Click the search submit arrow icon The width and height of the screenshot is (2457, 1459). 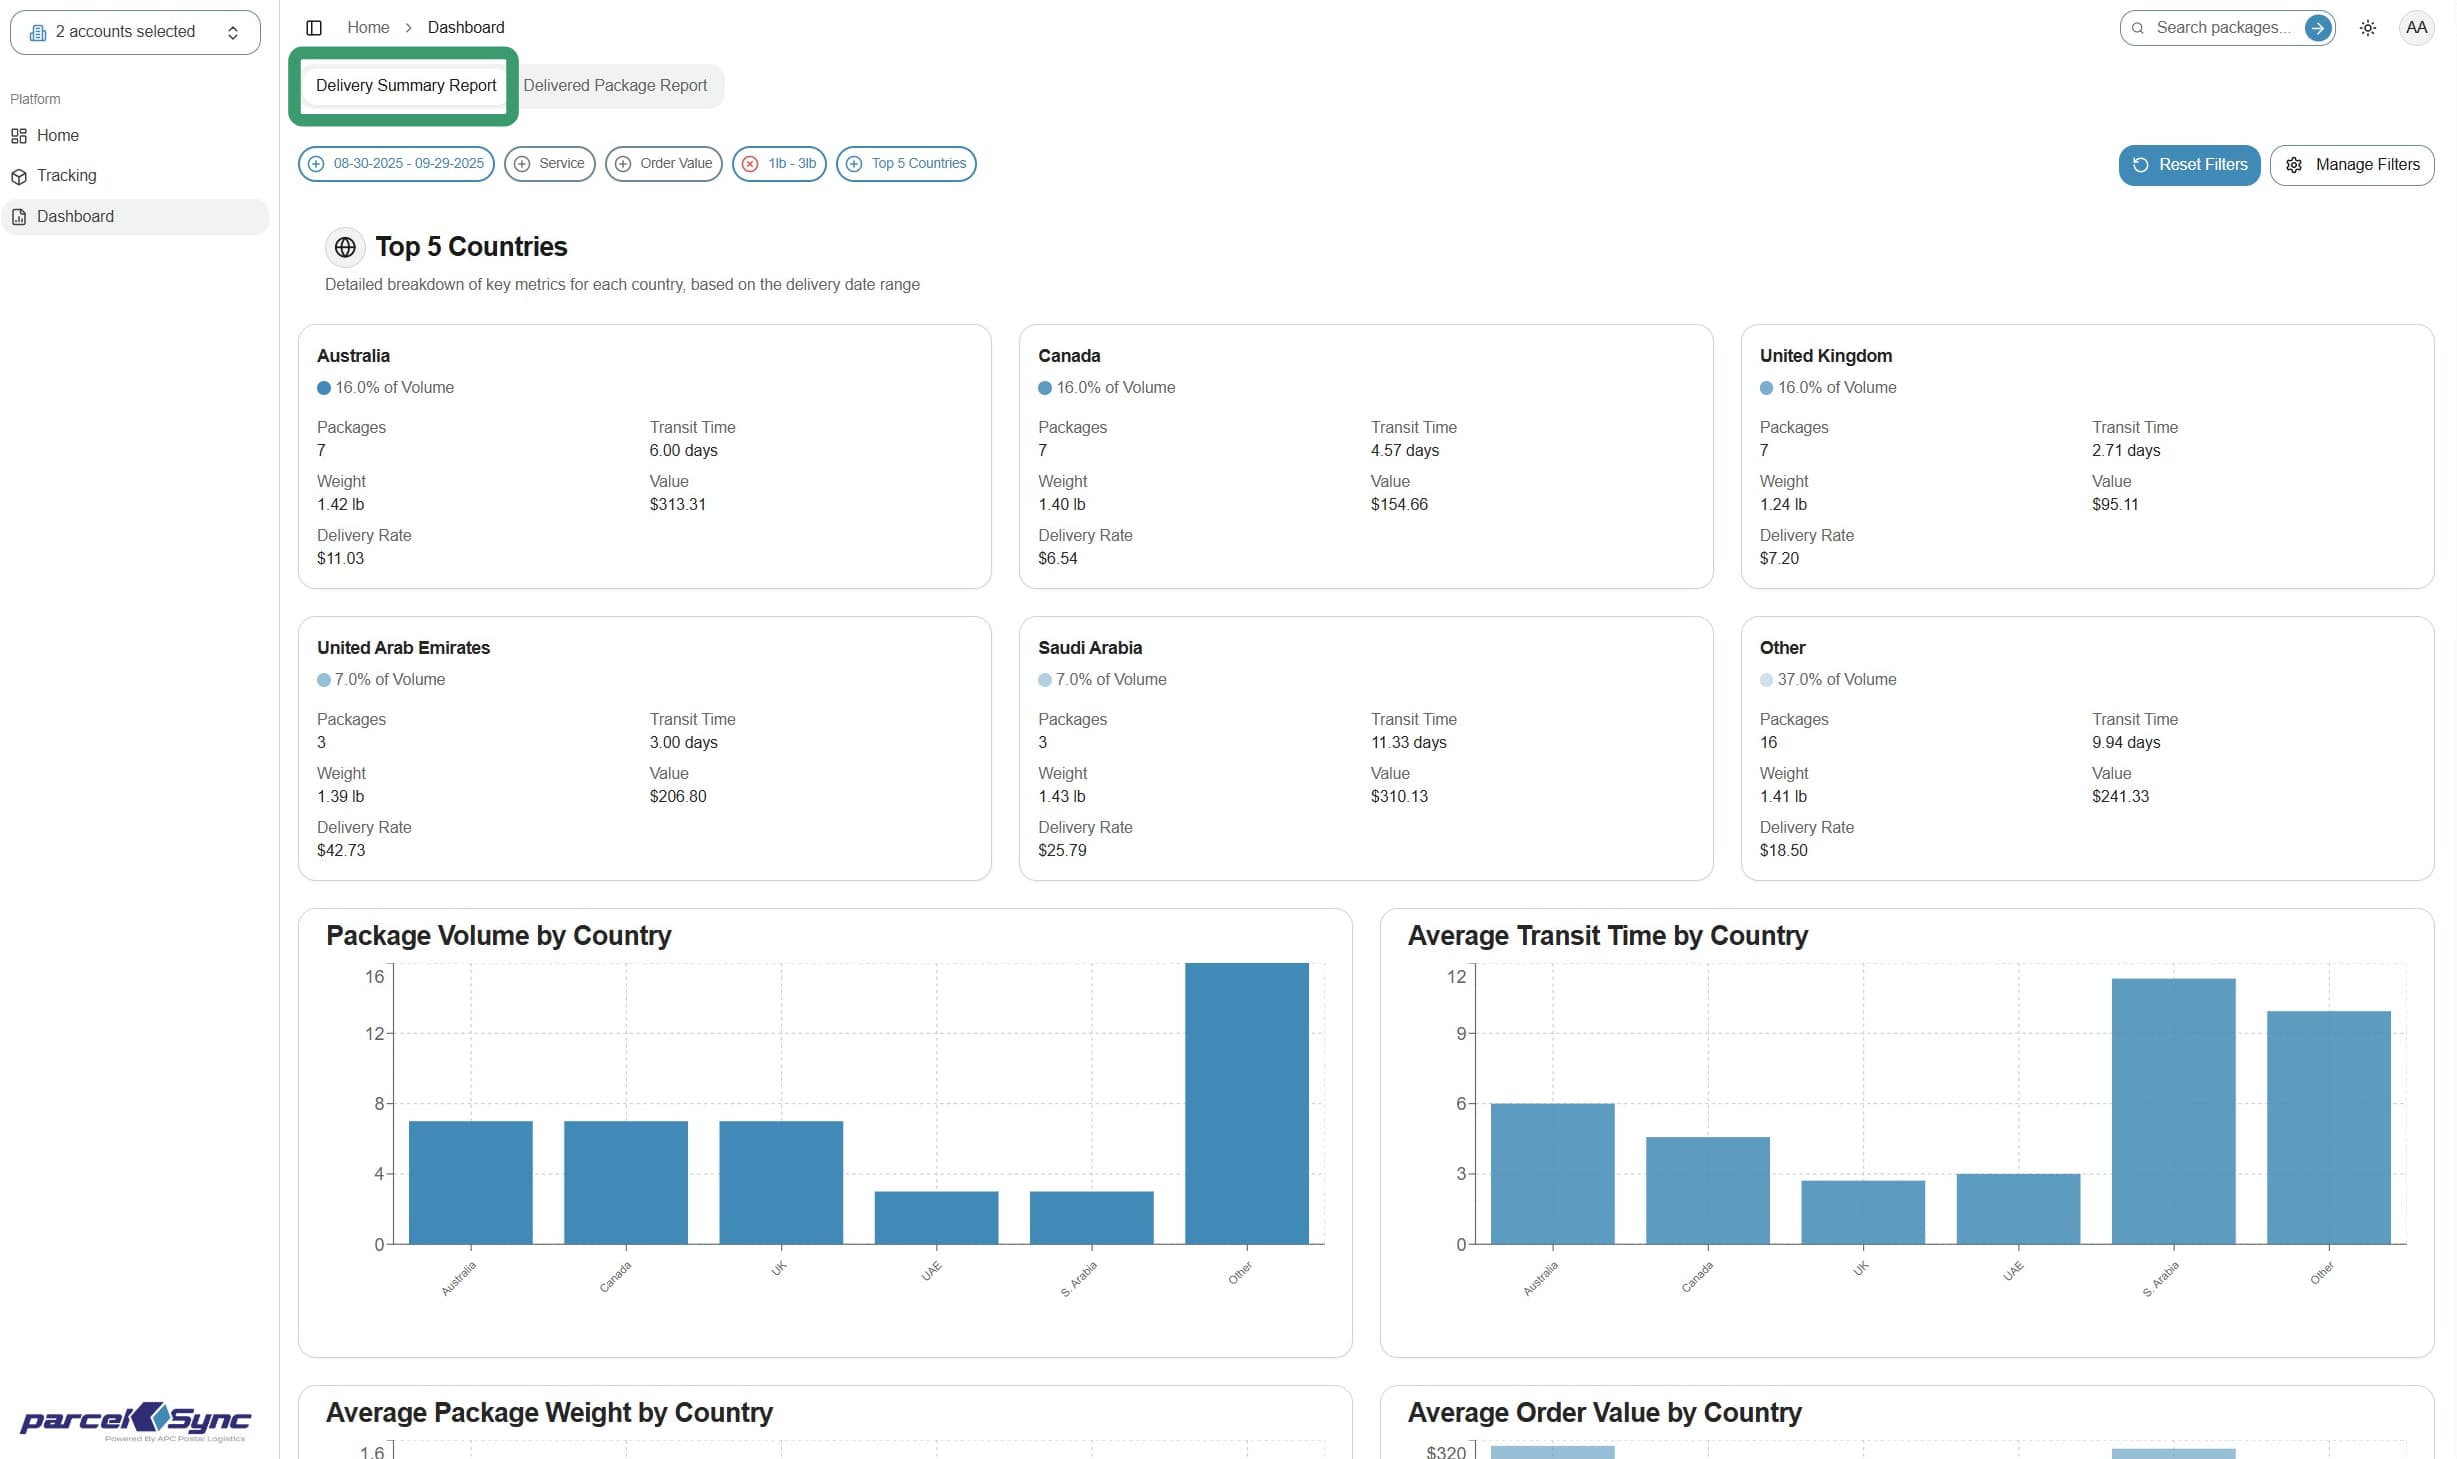click(2317, 28)
